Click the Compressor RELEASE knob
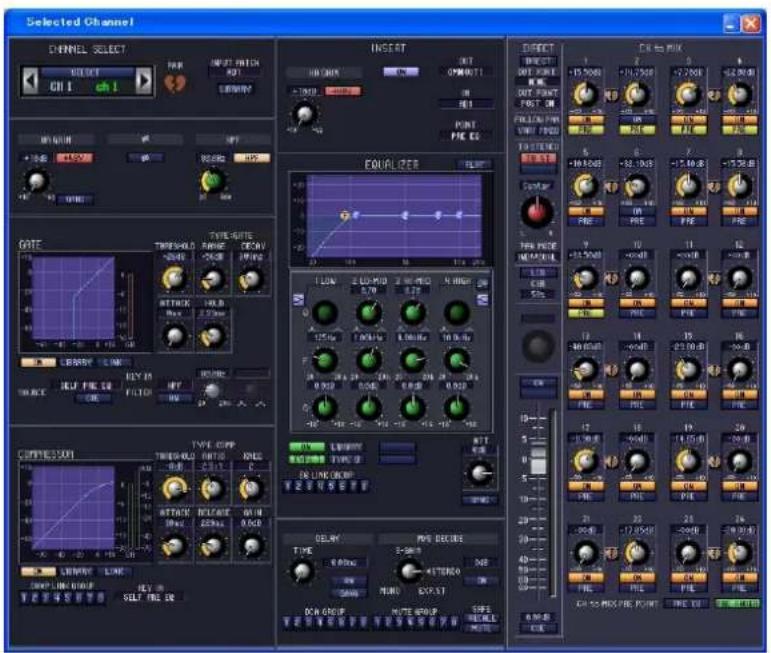Screen dimensions: 771x653 213,546
